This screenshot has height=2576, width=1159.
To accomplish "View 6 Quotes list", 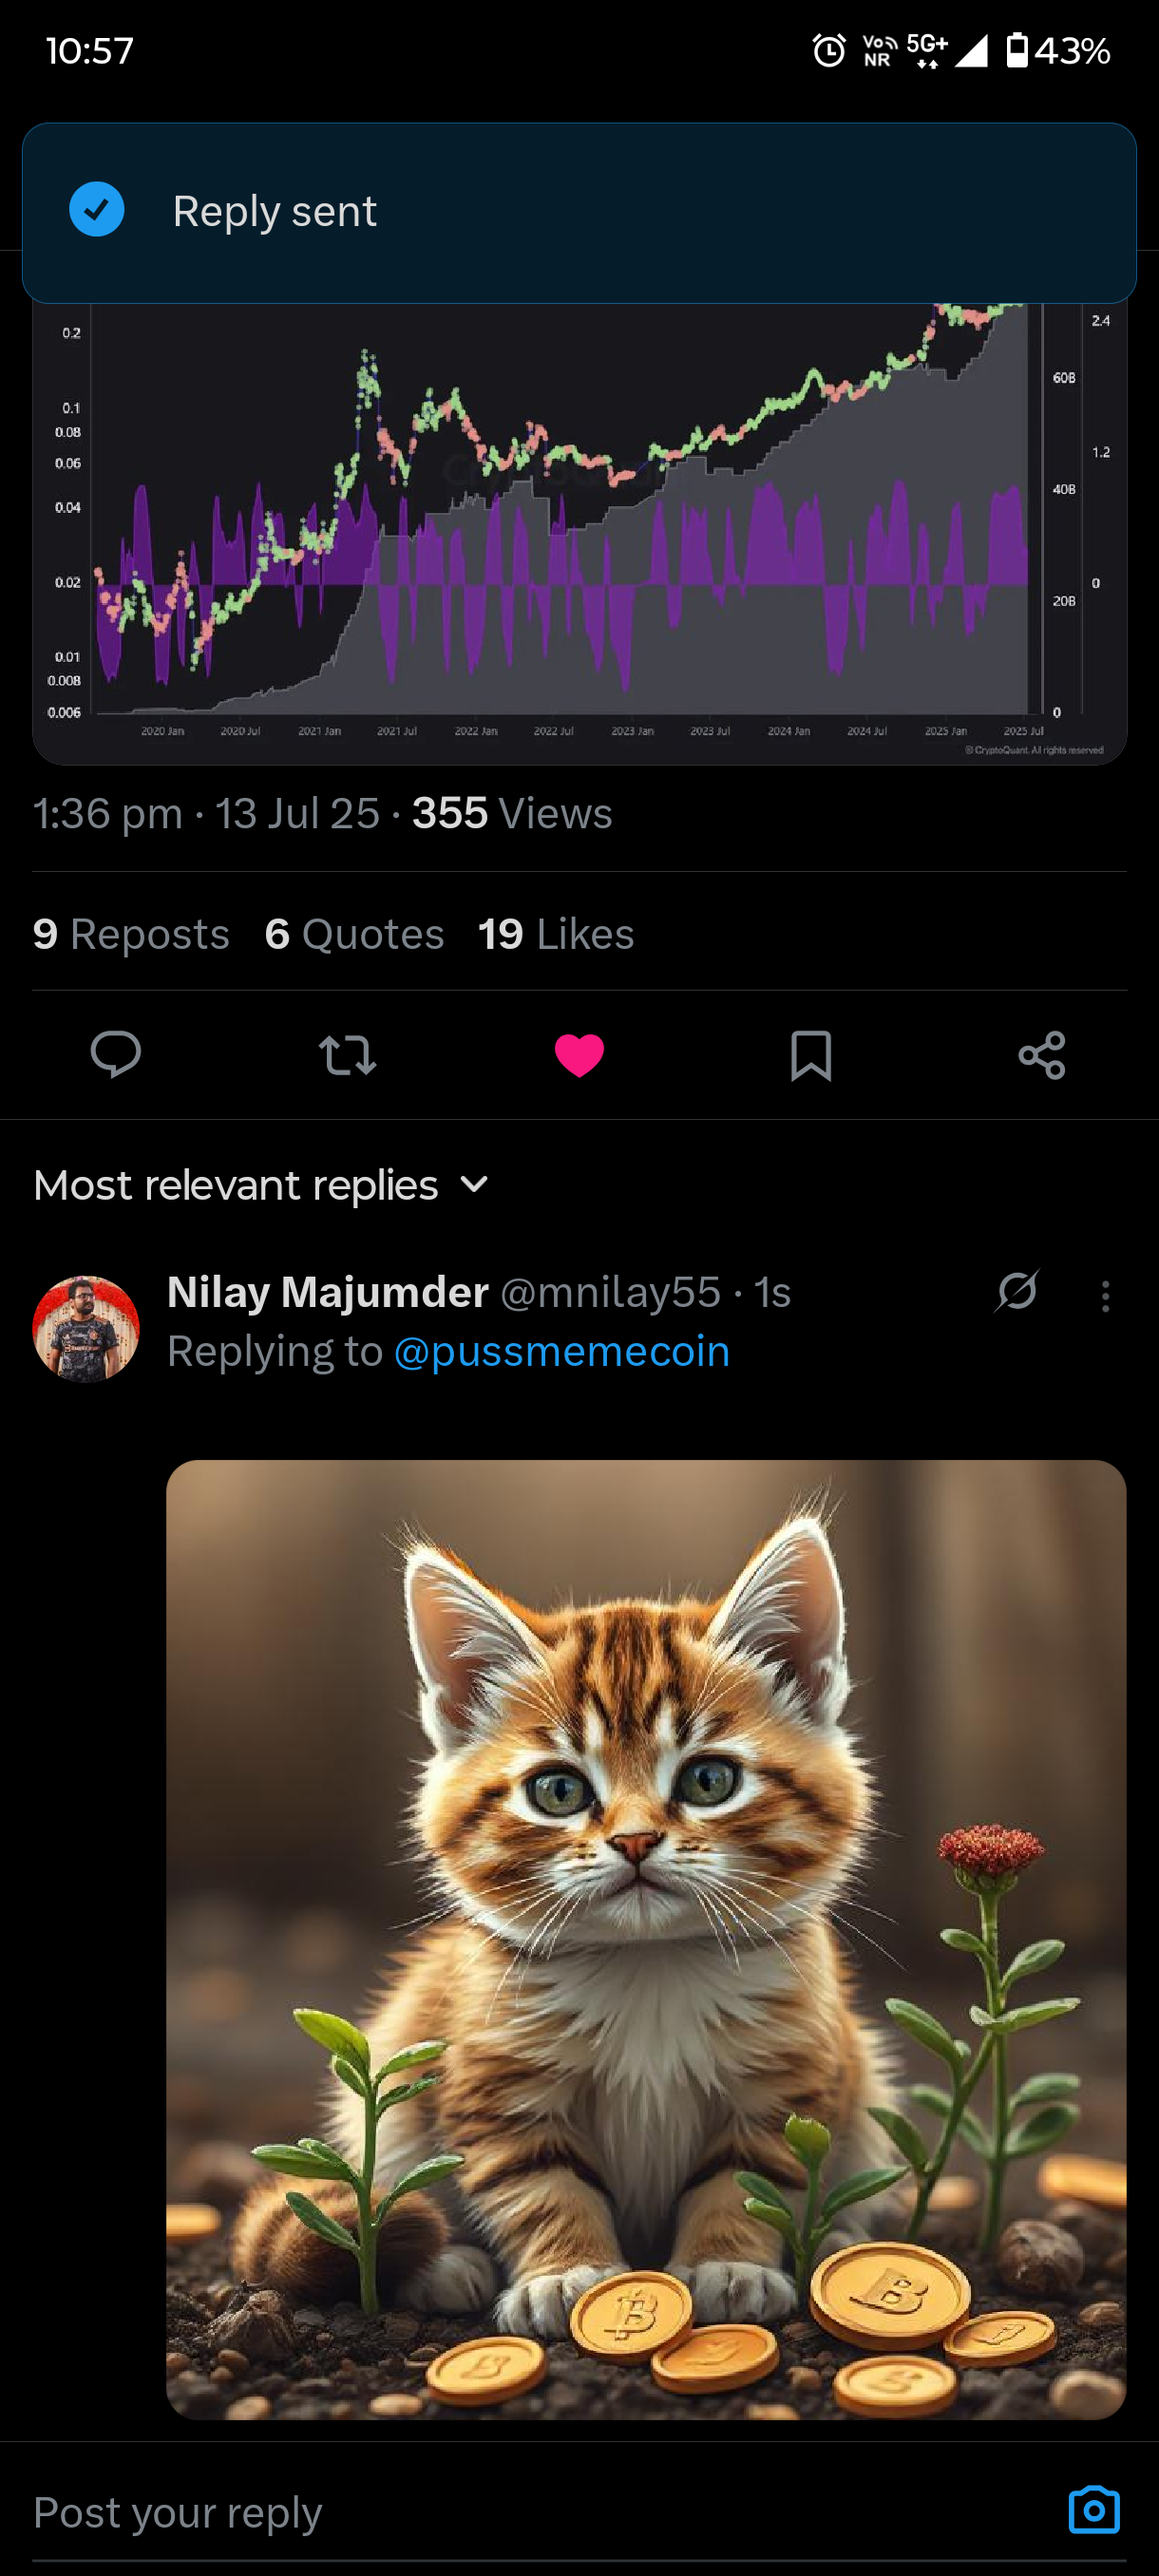I will (354, 933).
